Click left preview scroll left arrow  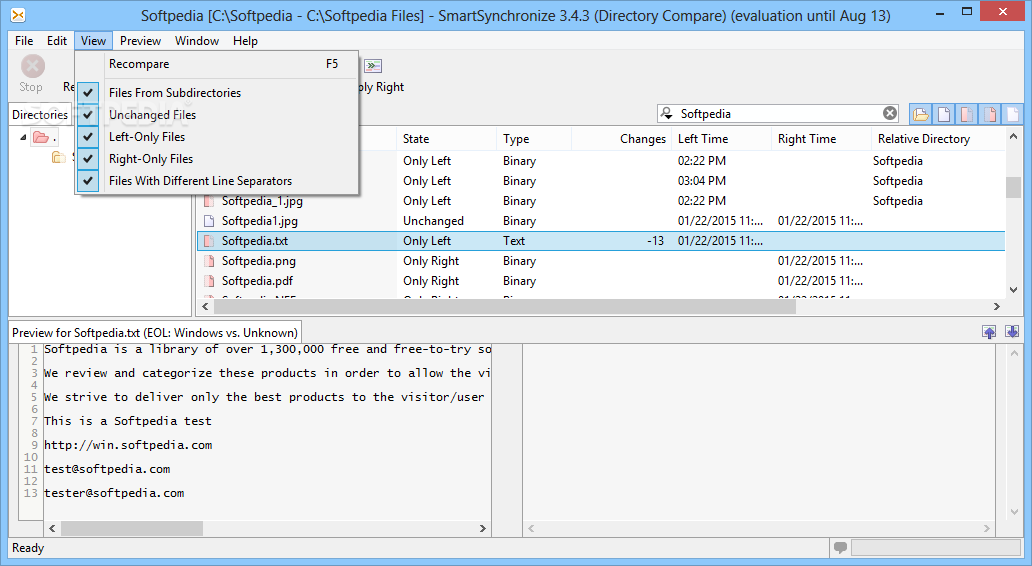tap(53, 528)
